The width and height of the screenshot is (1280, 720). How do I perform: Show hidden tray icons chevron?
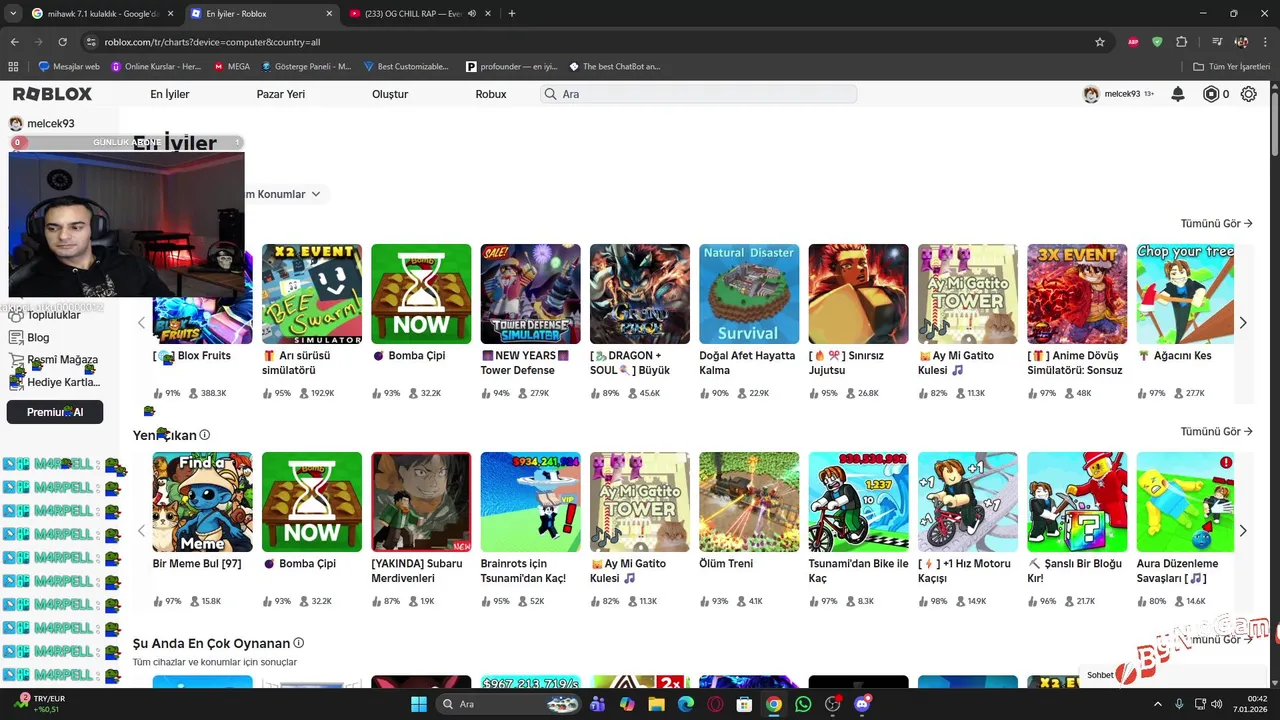[x=1158, y=704]
